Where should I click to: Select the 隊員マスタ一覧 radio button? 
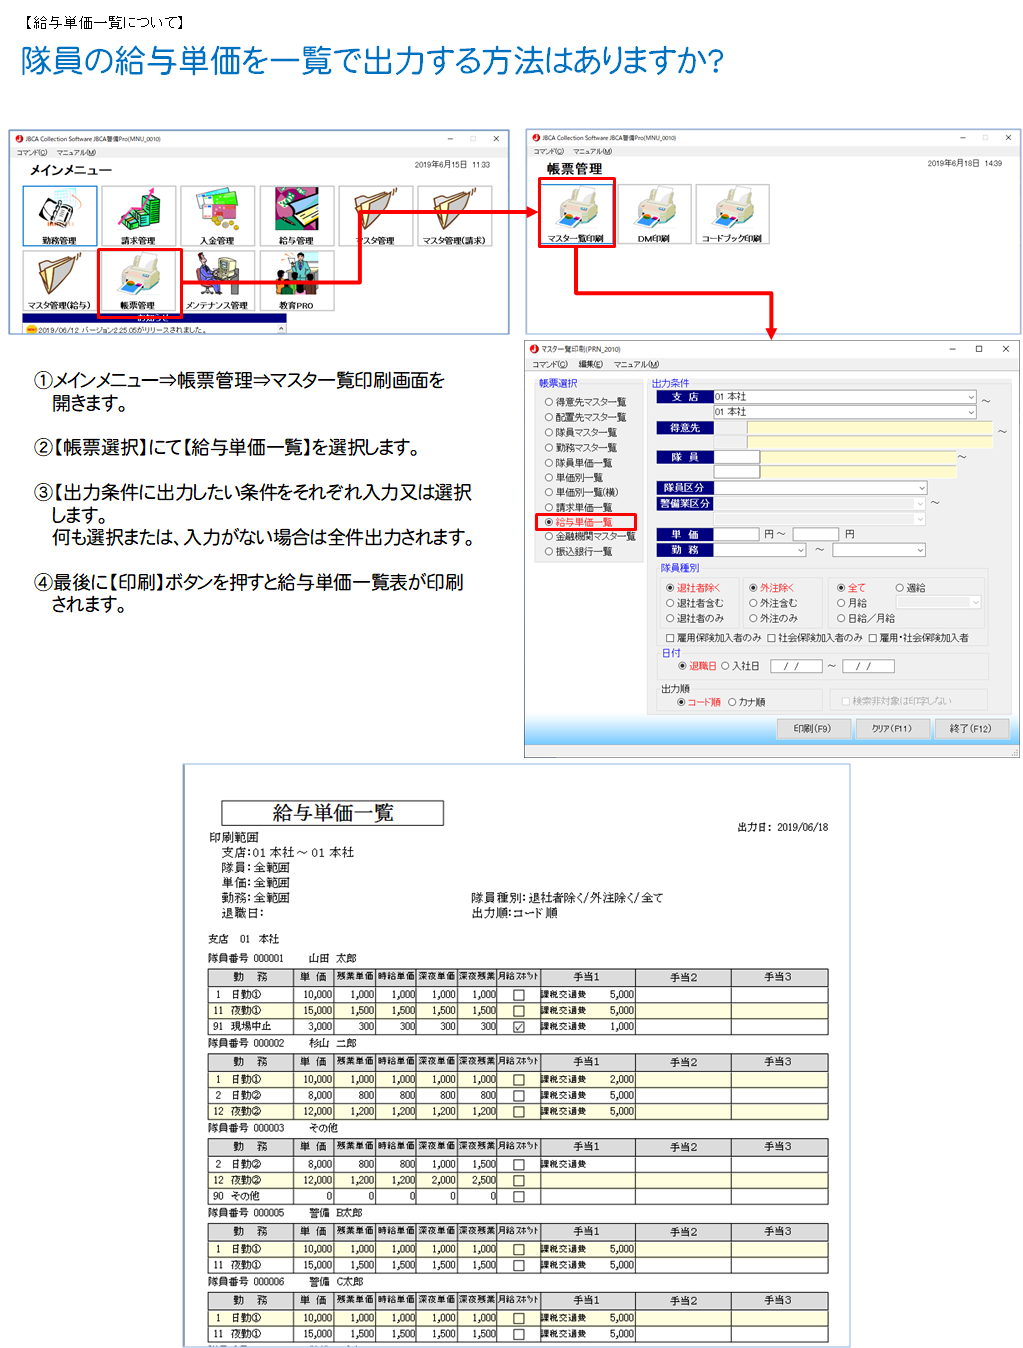pyautogui.click(x=549, y=433)
